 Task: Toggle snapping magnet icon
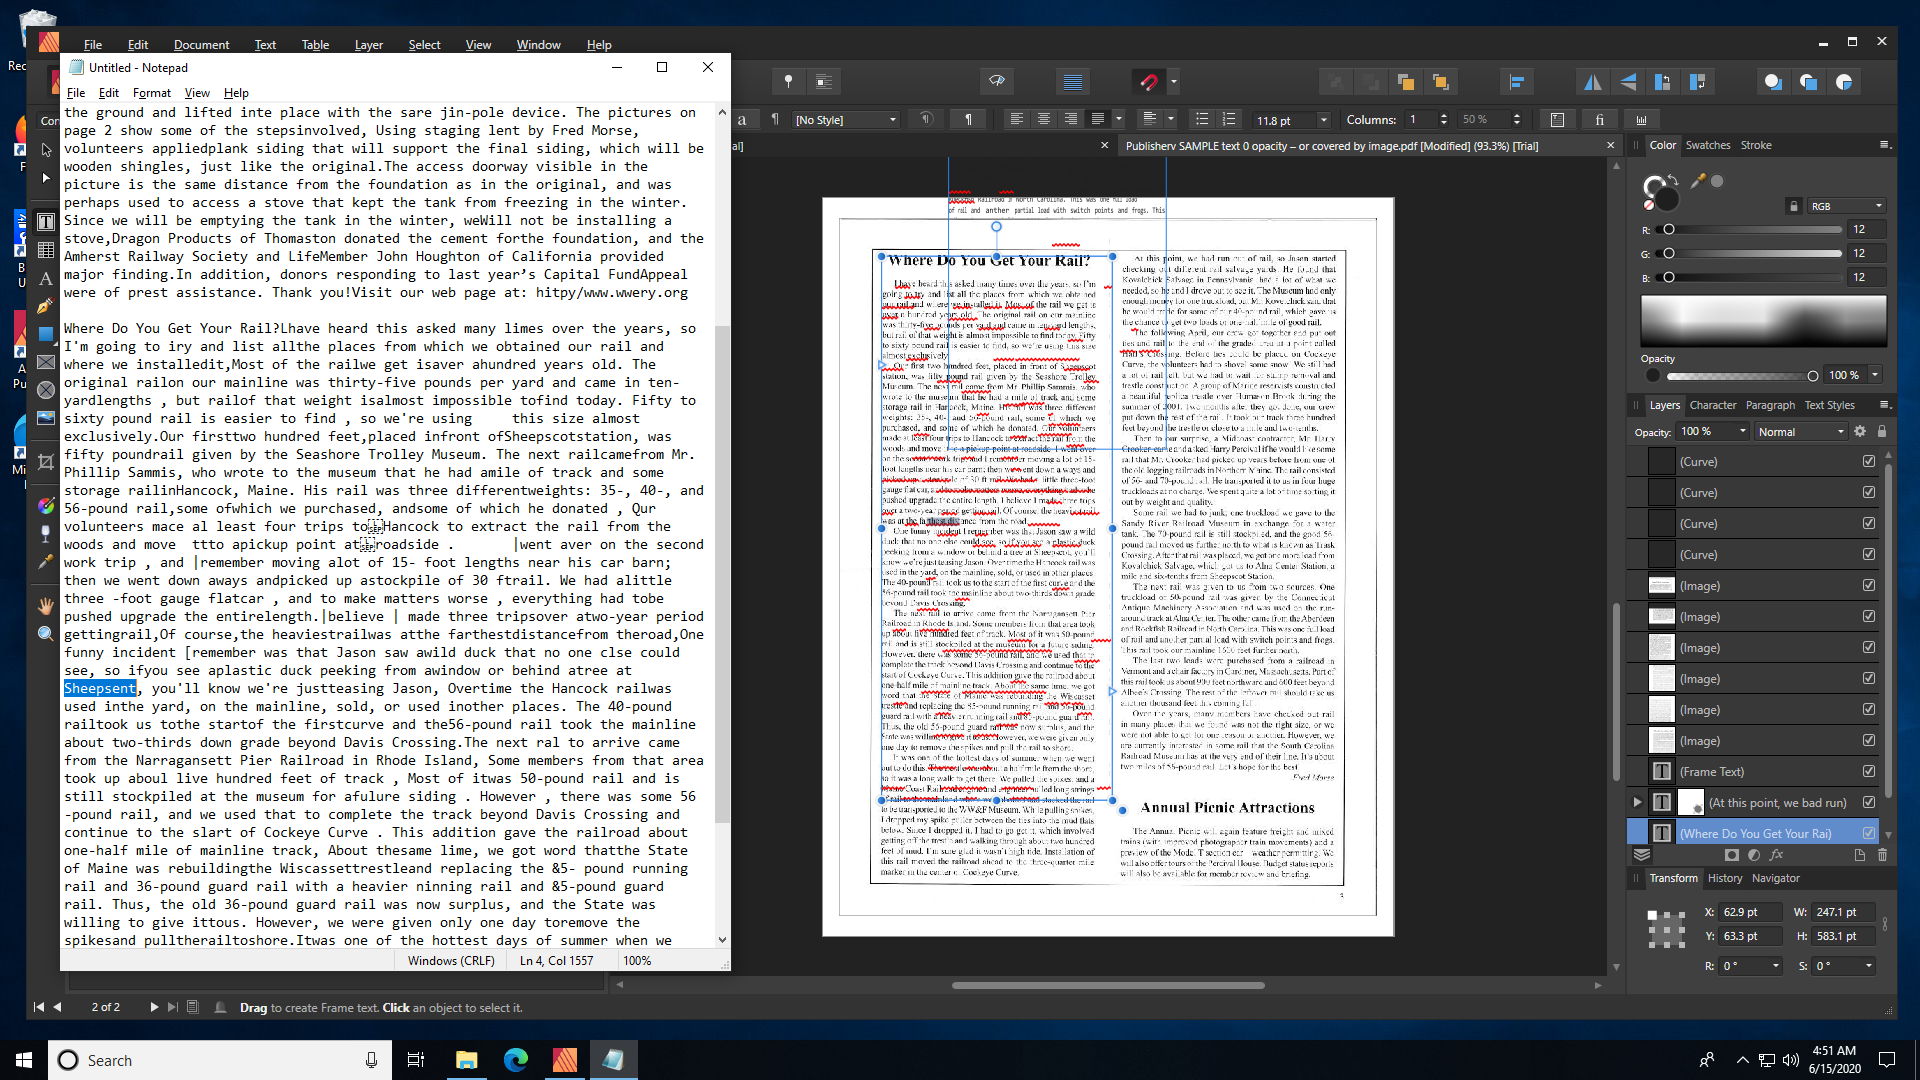pos(1149,82)
